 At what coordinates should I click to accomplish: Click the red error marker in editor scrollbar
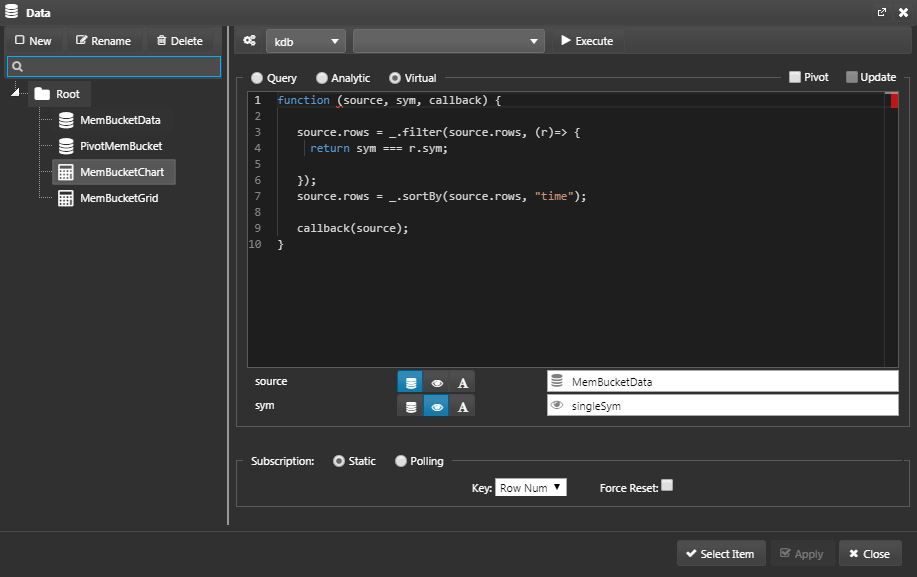click(x=894, y=101)
